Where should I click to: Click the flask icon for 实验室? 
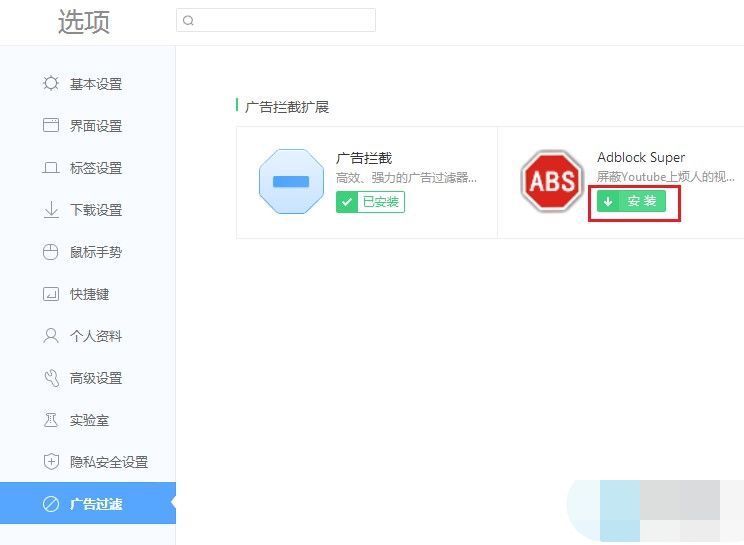point(51,420)
